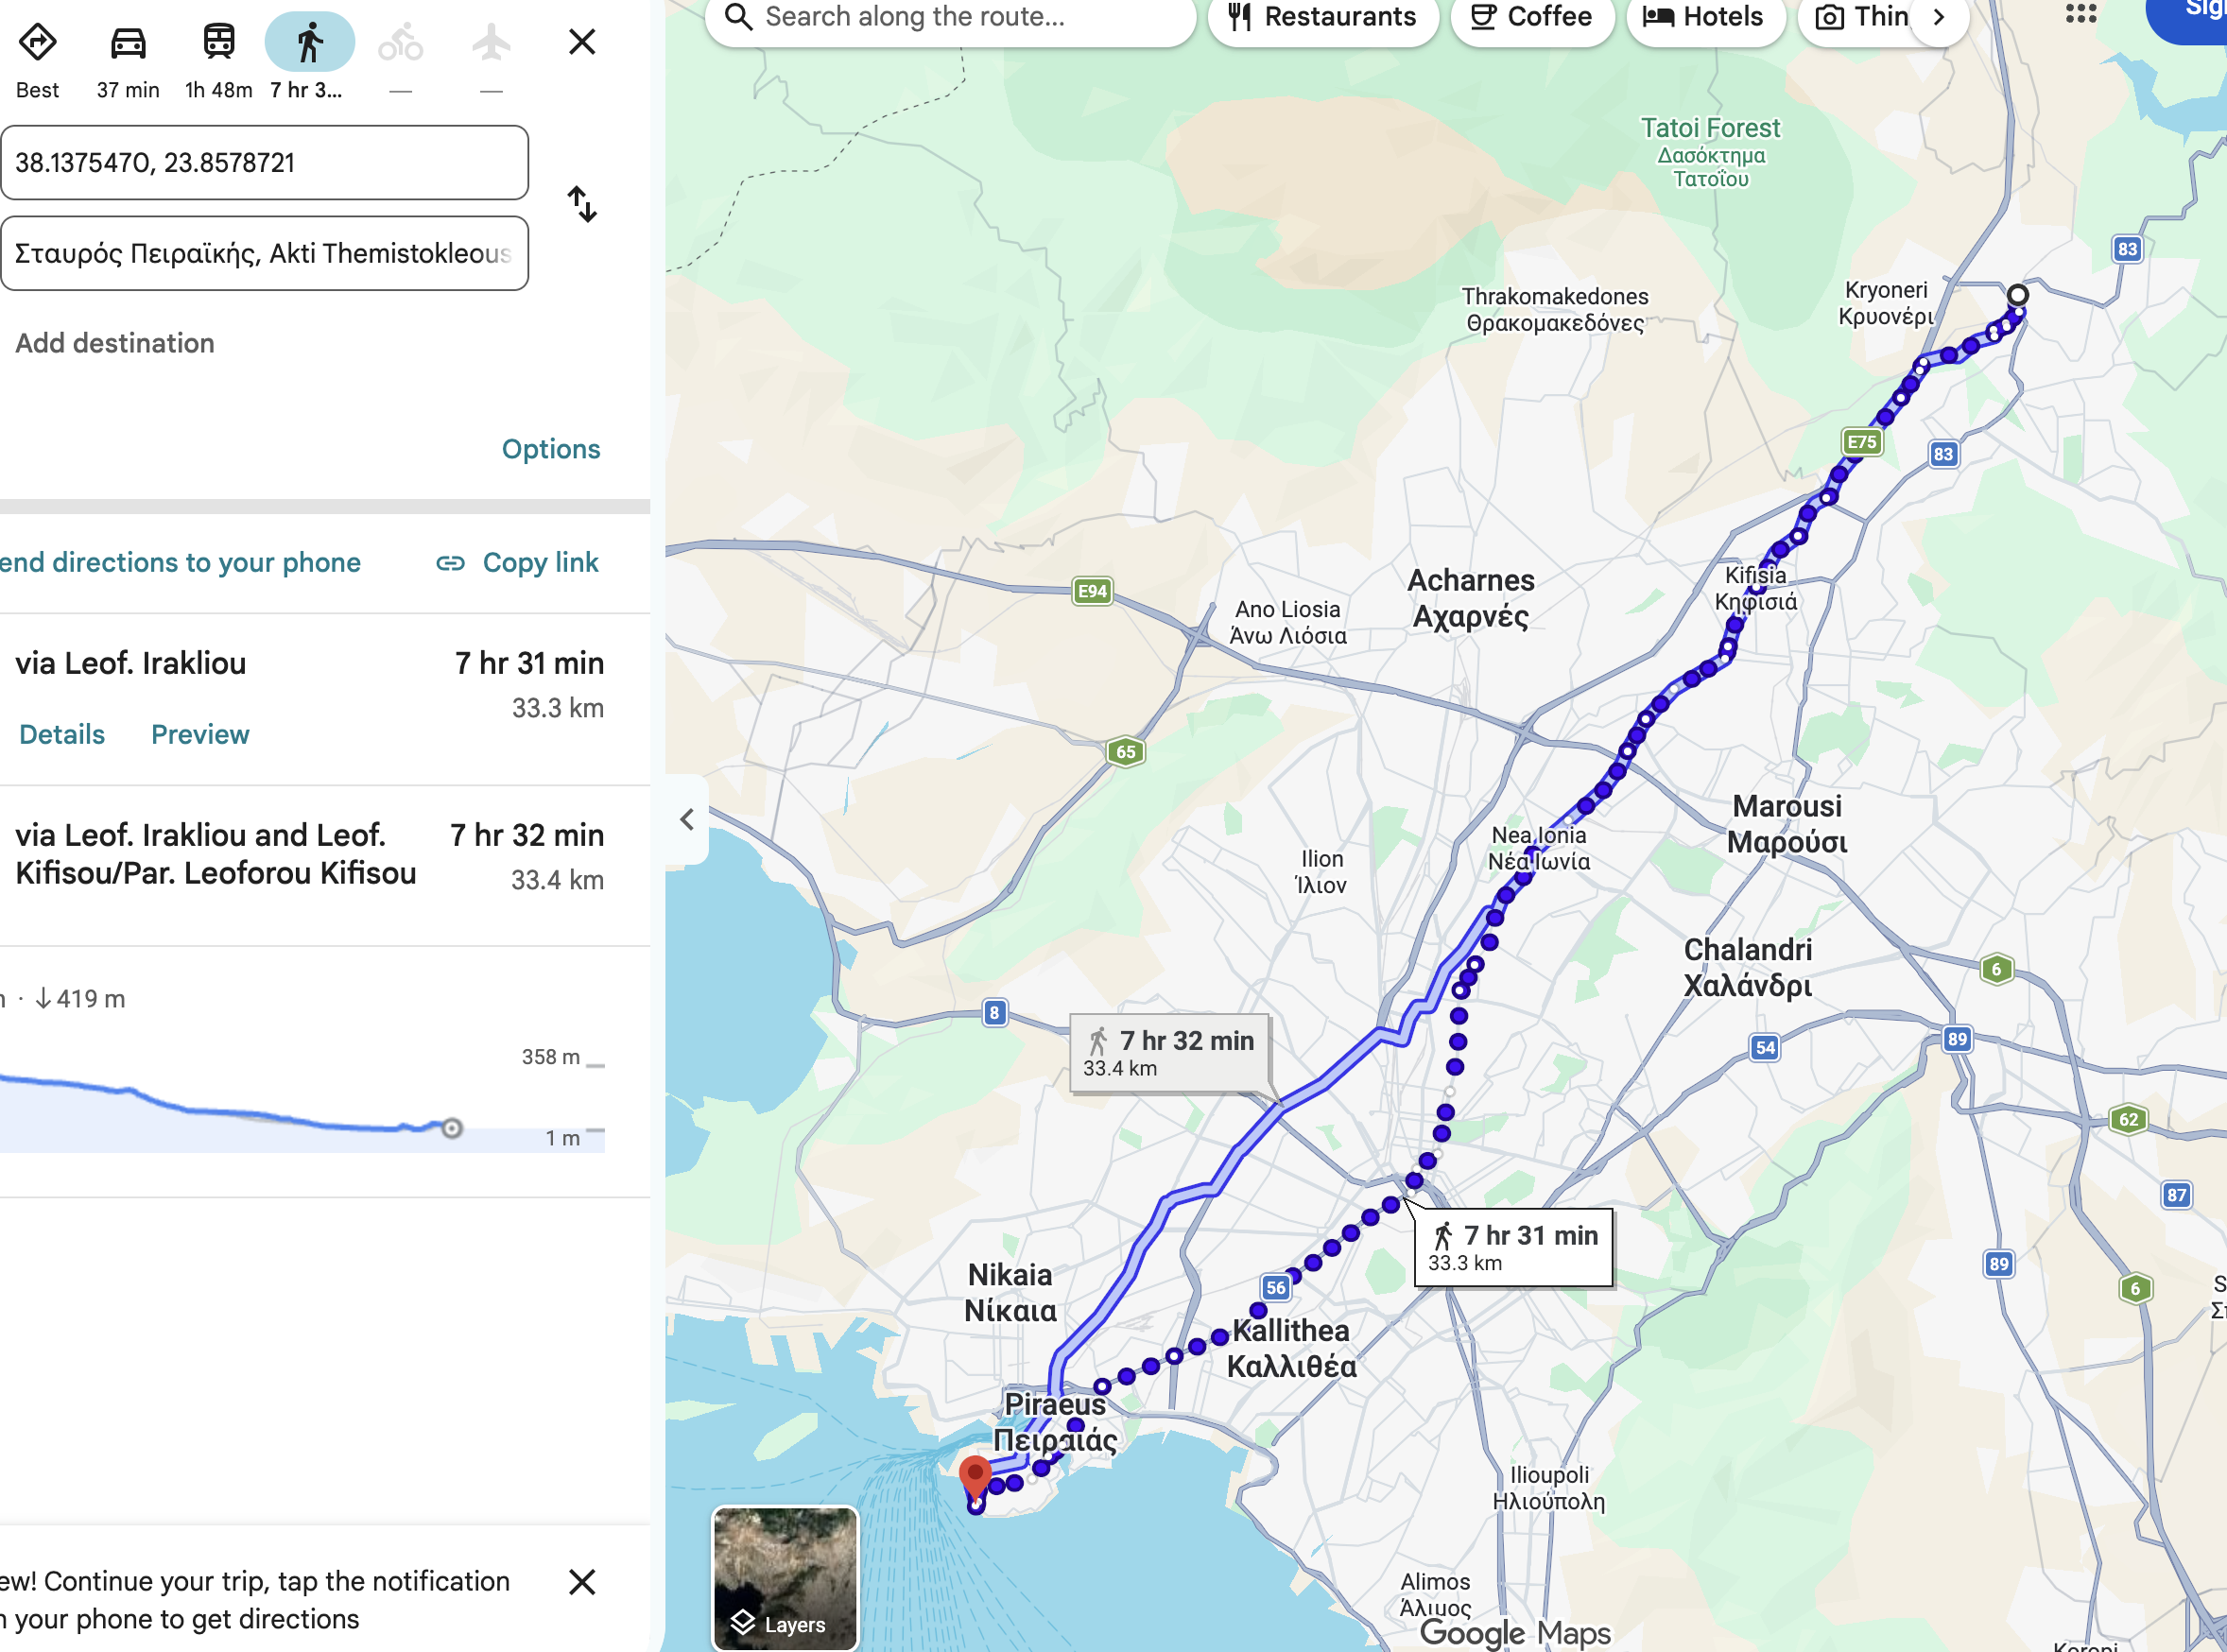
Task: Open route Options
Action: click(x=551, y=449)
